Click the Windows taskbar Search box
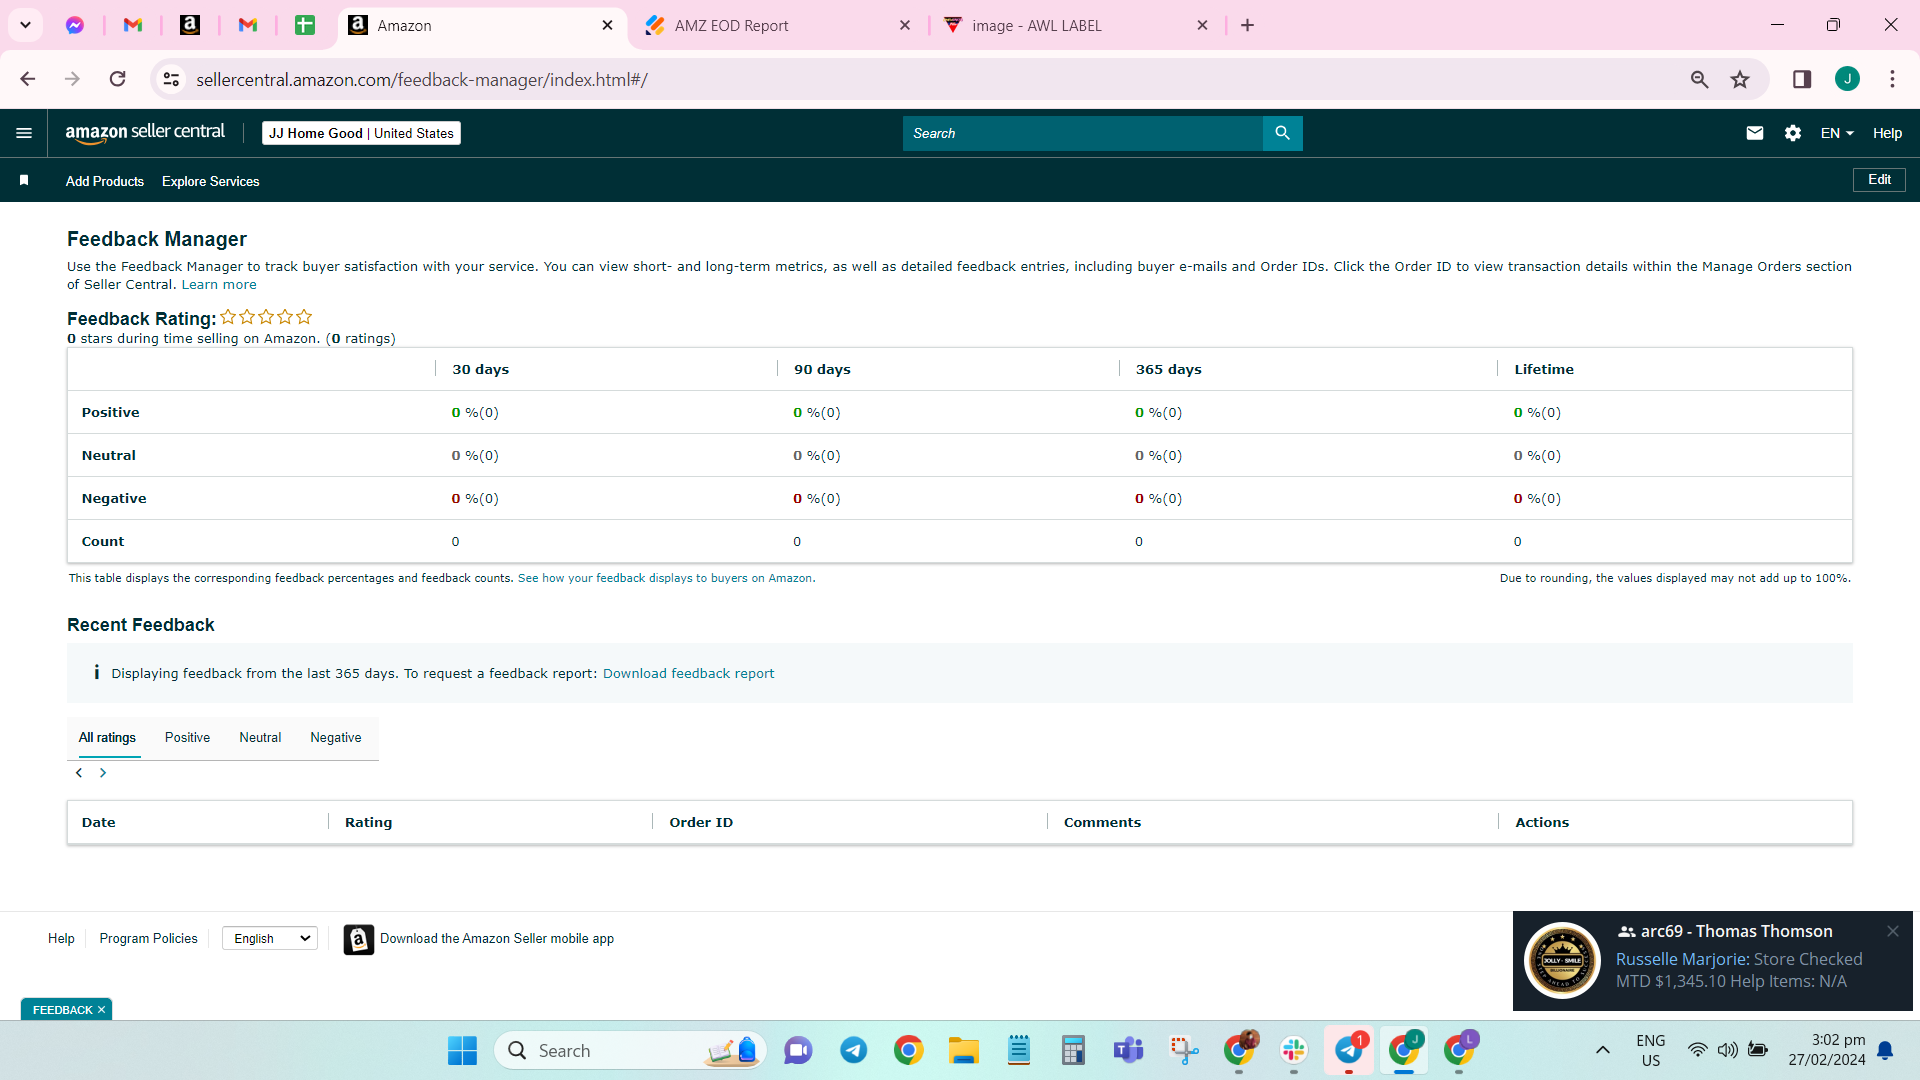This screenshot has width=1920, height=1080. click(630, 1050)
